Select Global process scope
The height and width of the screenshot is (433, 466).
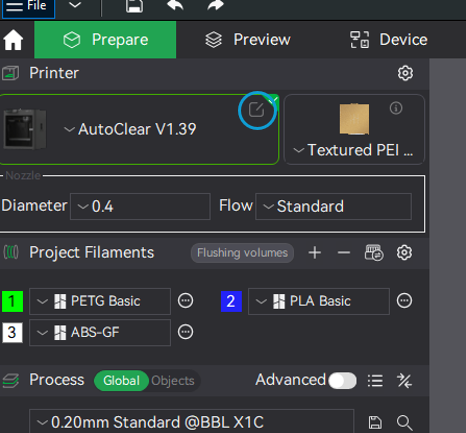121,381
